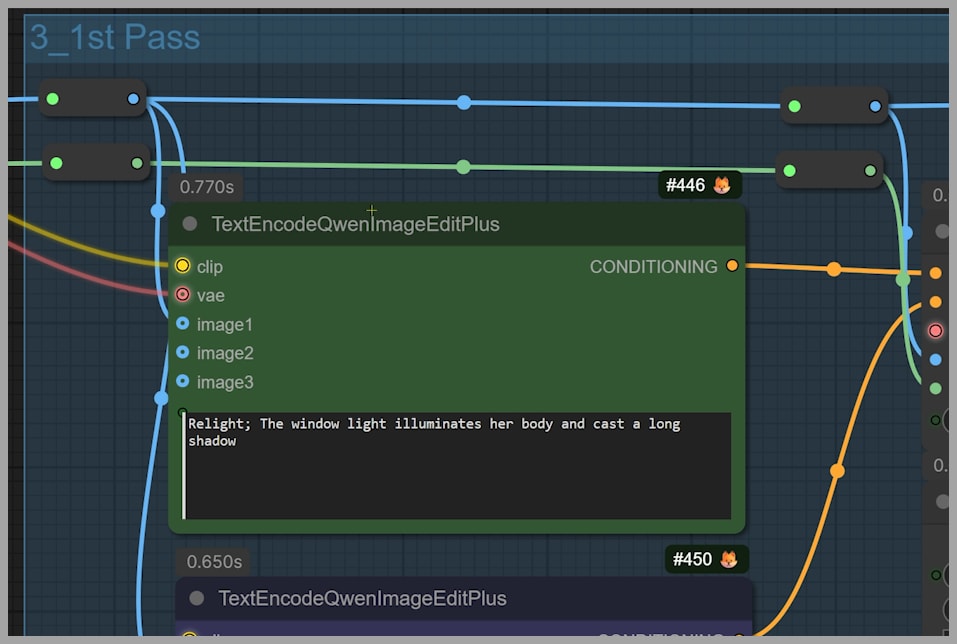Select the 3_1st Pass group title

[x=115, y=38]
